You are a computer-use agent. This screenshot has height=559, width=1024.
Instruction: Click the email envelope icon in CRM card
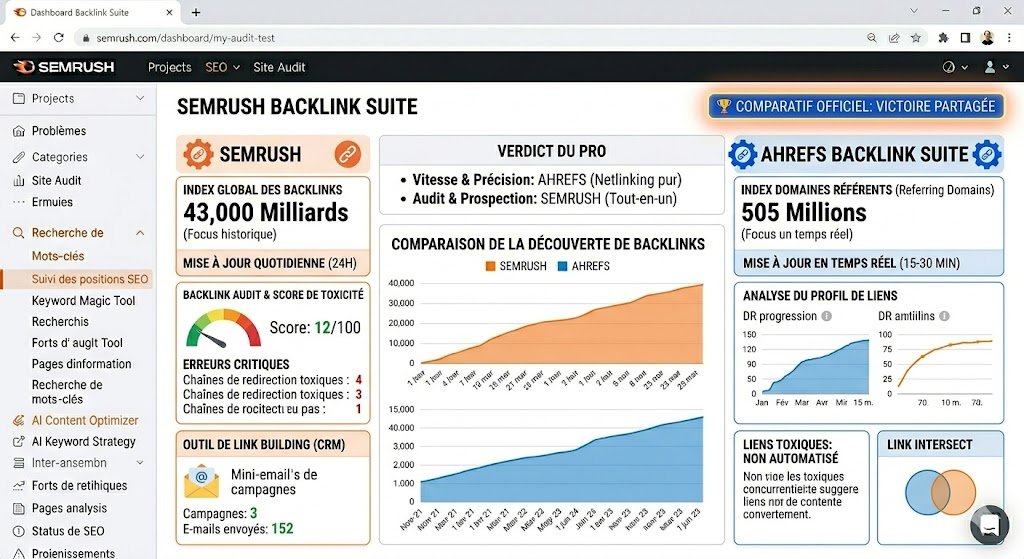[201, 481]
